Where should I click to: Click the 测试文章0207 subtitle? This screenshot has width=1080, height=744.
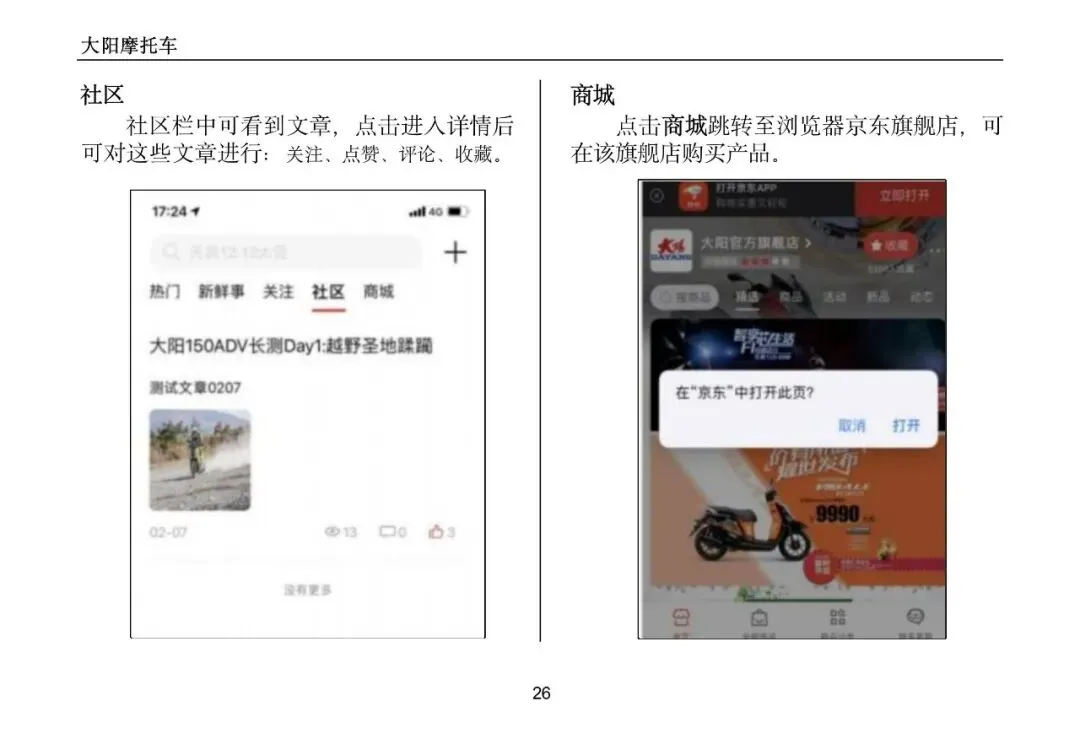(195, 387)
